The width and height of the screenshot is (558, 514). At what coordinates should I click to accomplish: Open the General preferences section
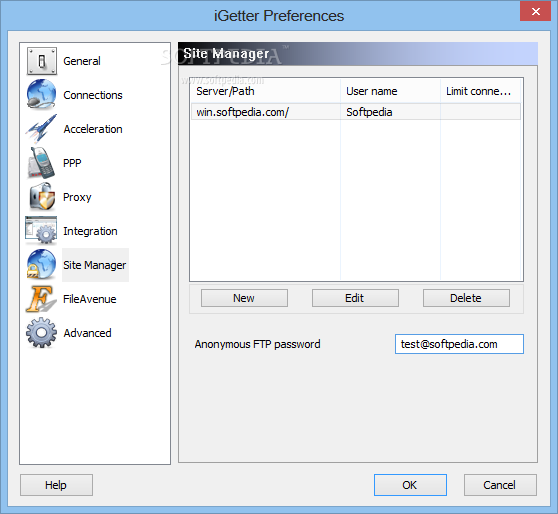(82, 61)
